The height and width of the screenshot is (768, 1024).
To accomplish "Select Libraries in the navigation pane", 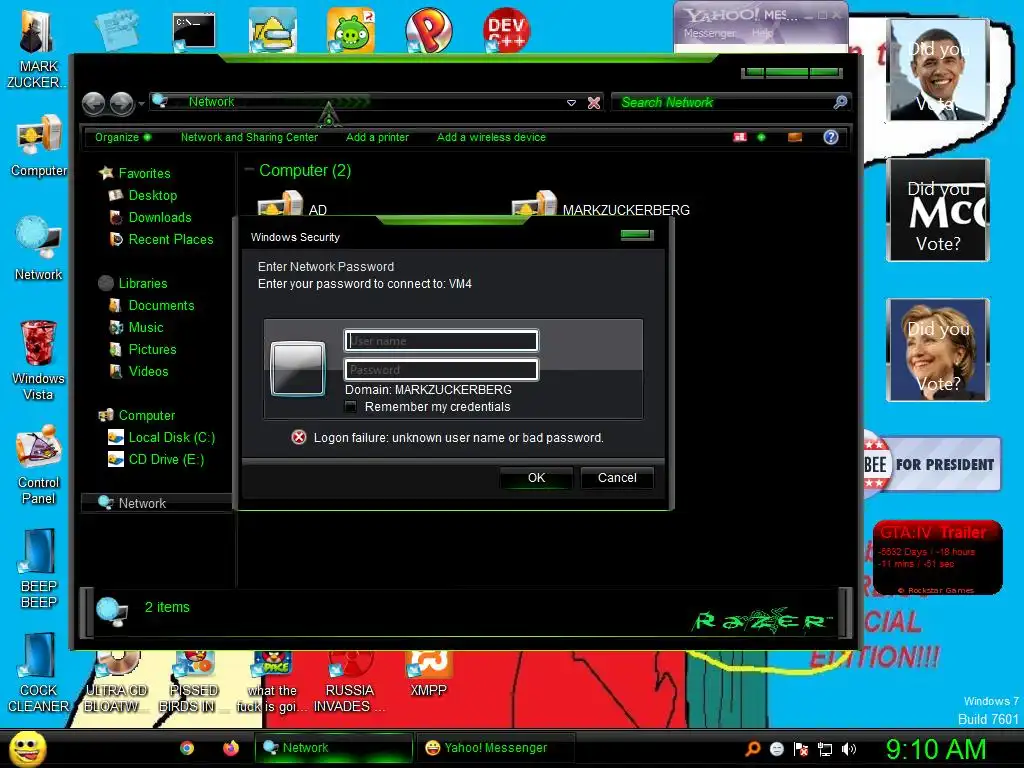I will click(133, 283).
